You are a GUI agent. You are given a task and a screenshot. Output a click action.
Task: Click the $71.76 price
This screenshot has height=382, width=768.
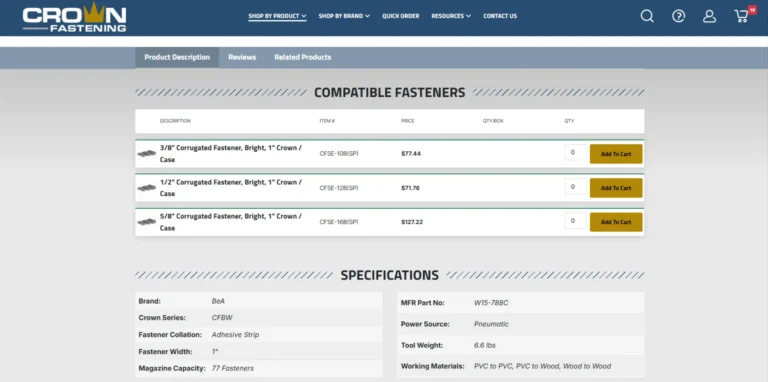point(410,188)
